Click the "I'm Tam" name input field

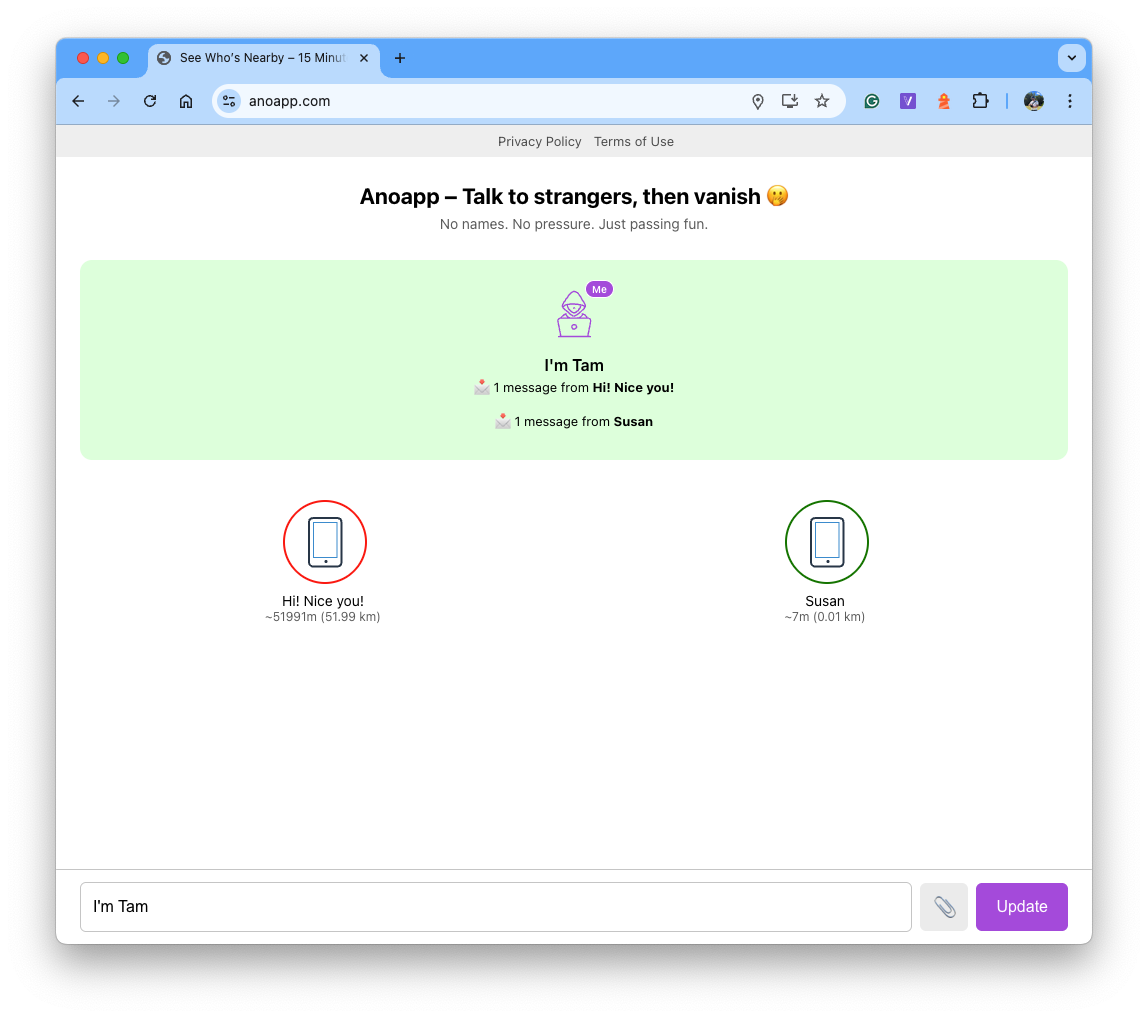(x=495, y=906)
